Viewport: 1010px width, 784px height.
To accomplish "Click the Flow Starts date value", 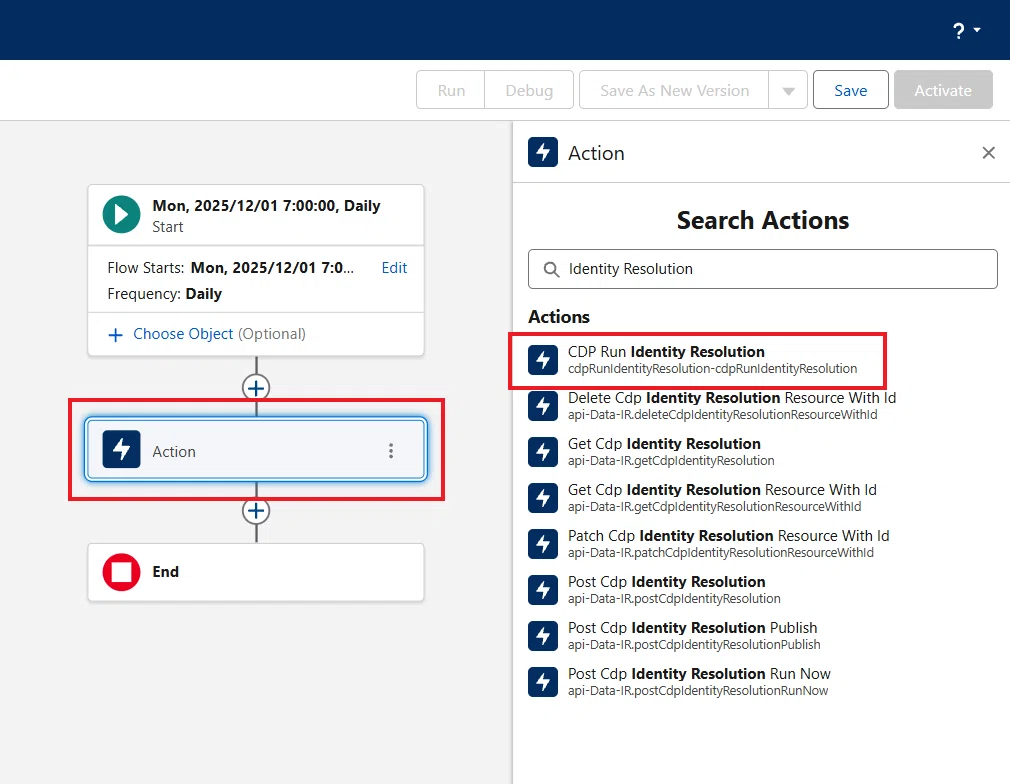I will tap(272, 267).
